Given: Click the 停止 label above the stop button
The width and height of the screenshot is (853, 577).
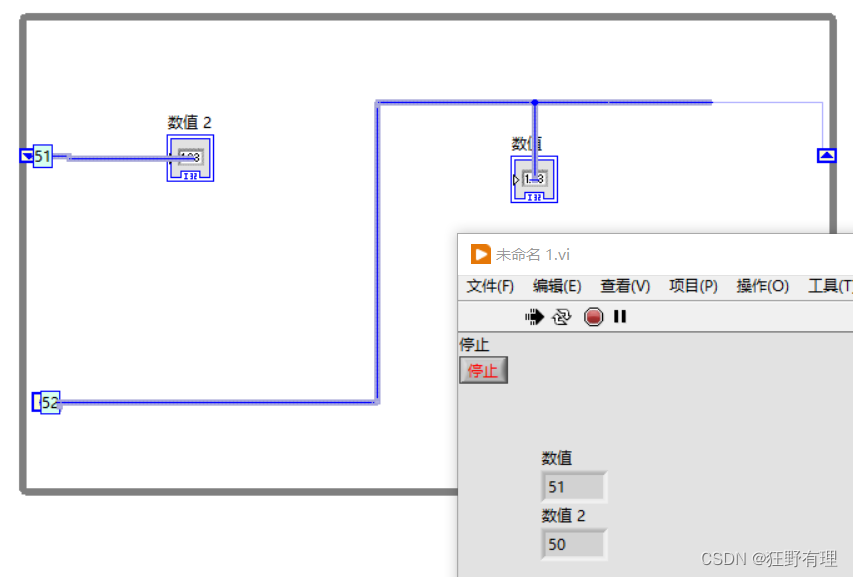Looking at the screenshot, I should coord(474,344).
